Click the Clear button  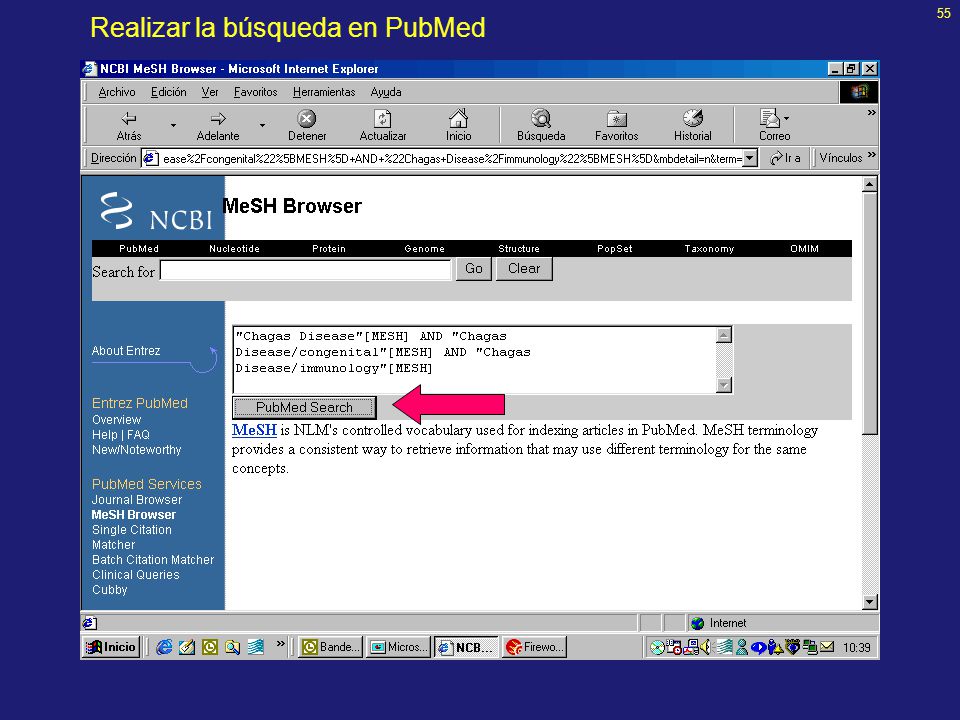click(x=524, y=269)
